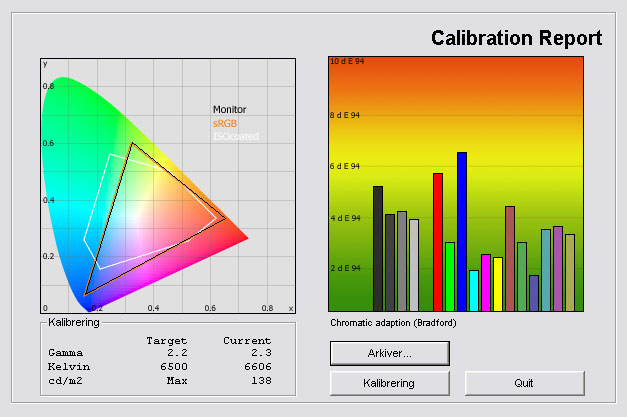Click the 10 d E 94 axis label
627x417 pixels.
(x=347, y=61)
